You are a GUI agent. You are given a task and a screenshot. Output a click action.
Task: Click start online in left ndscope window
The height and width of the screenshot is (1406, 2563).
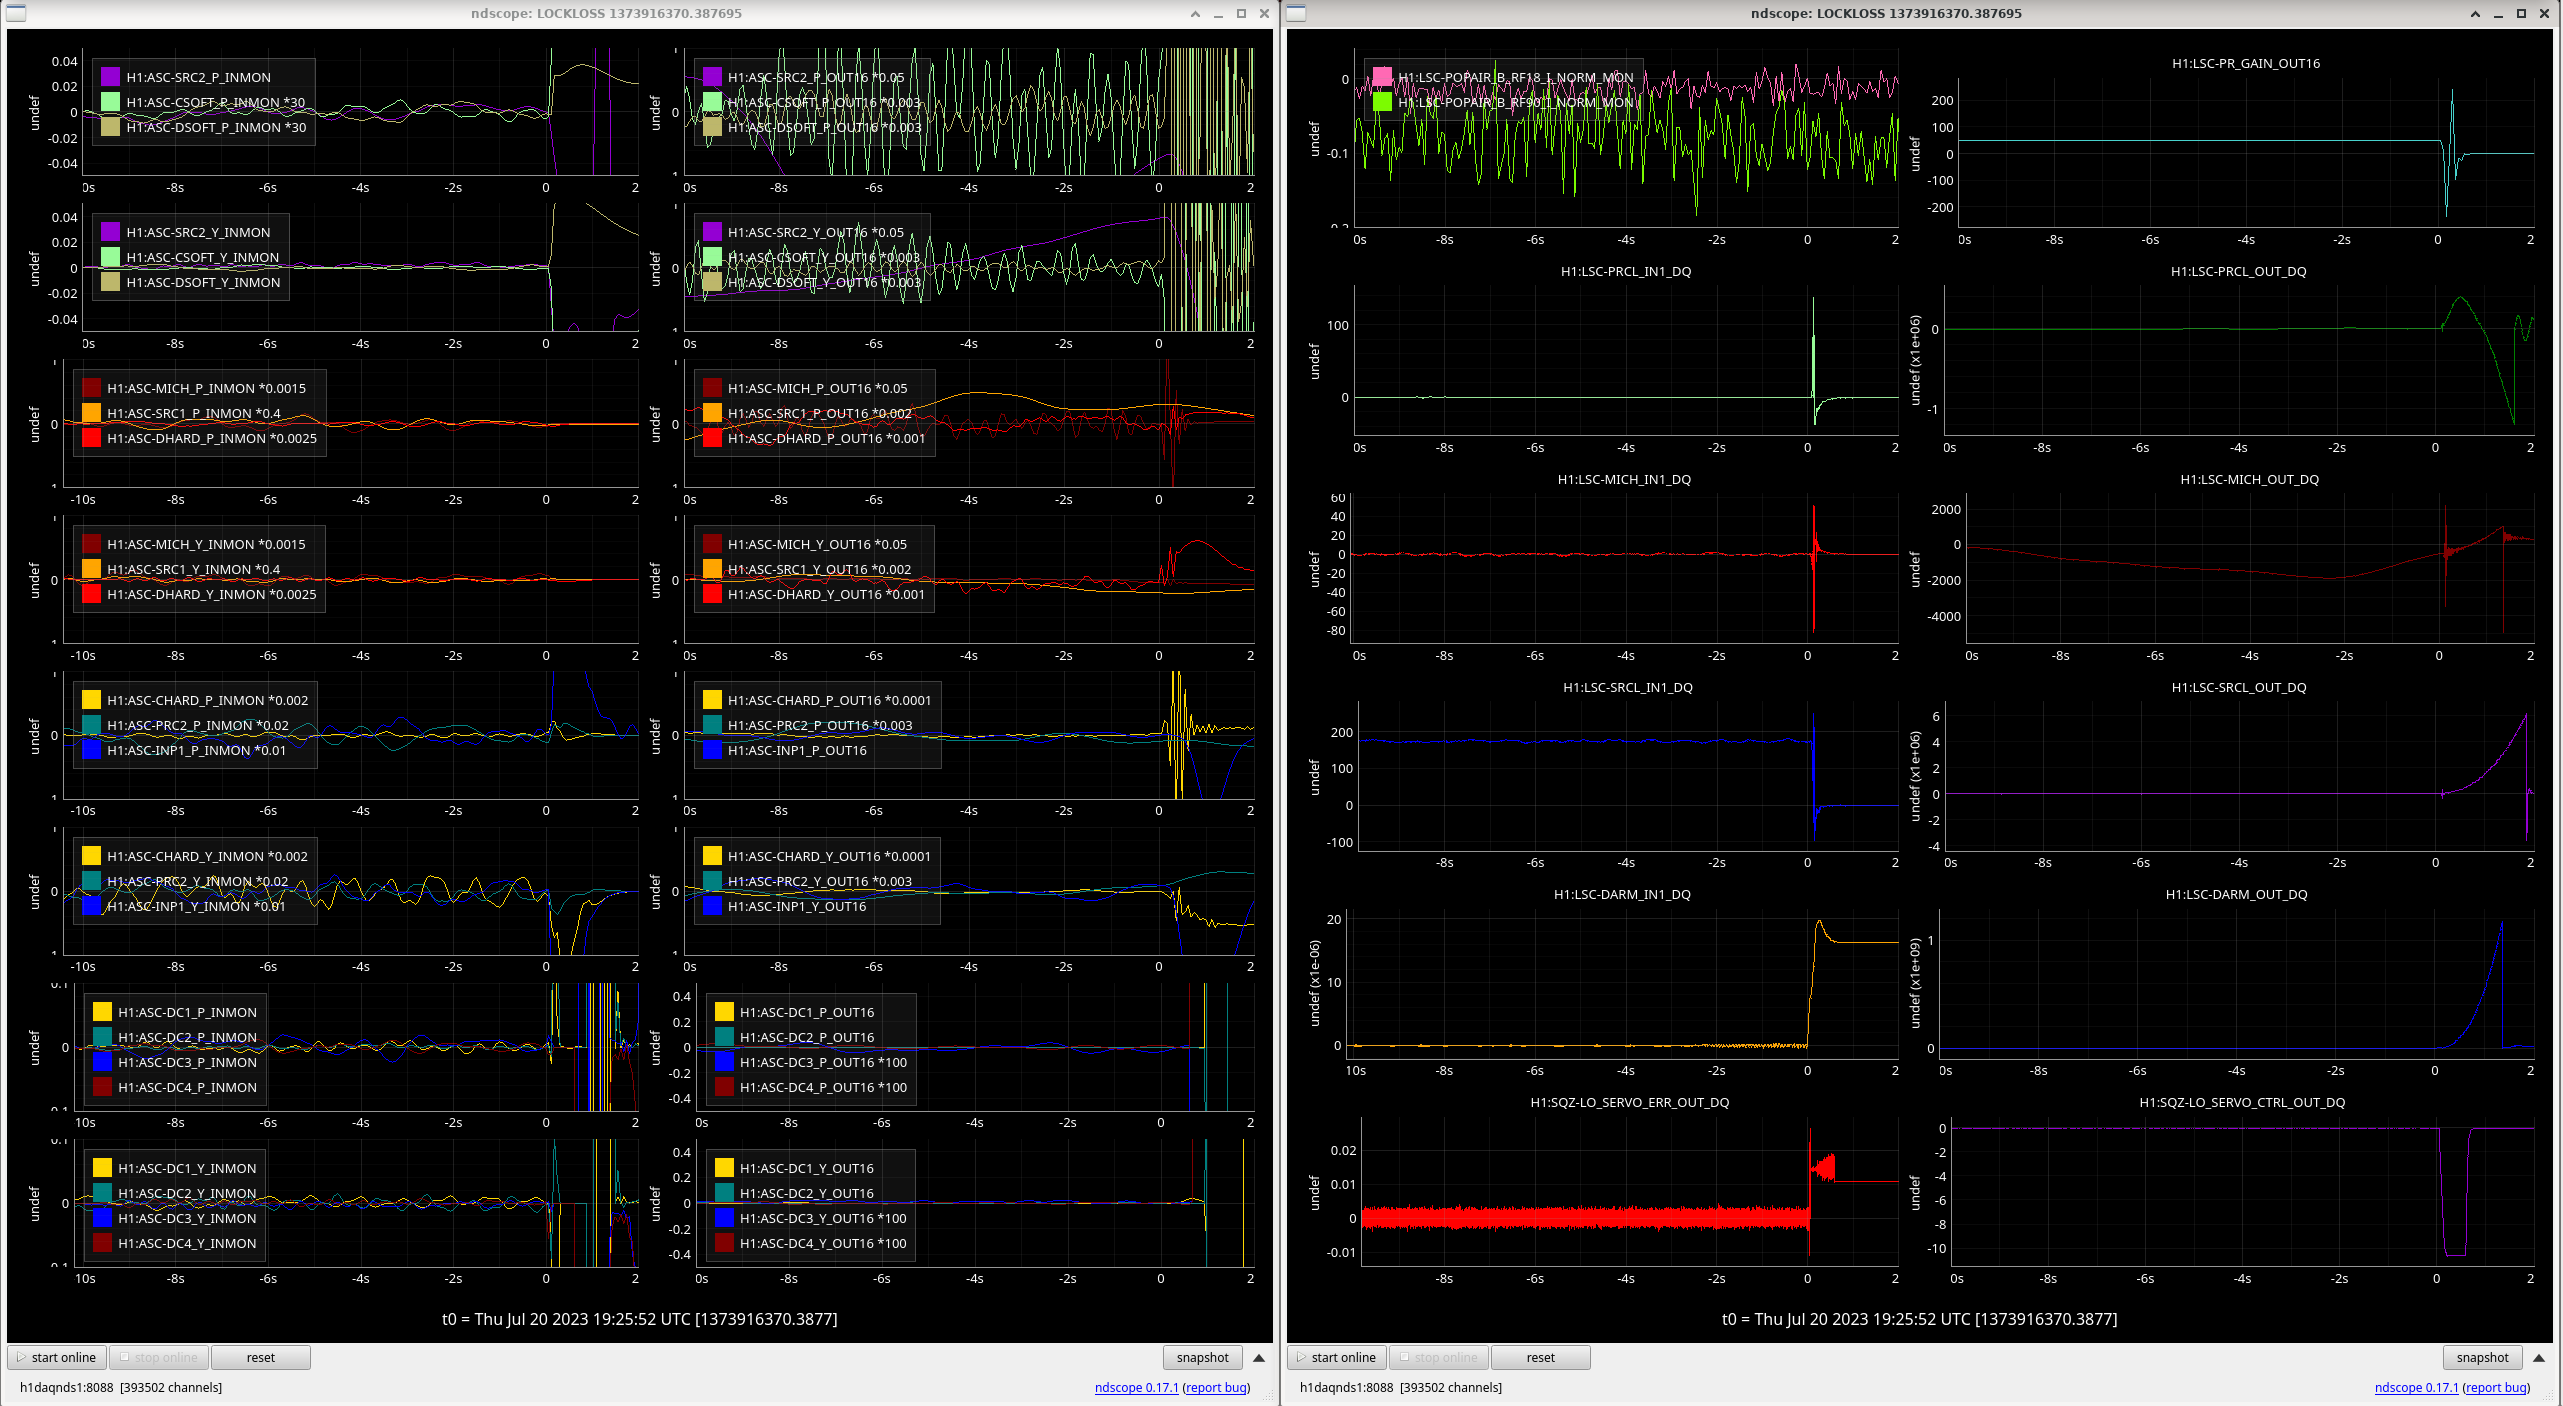[x=57, y=1357]
